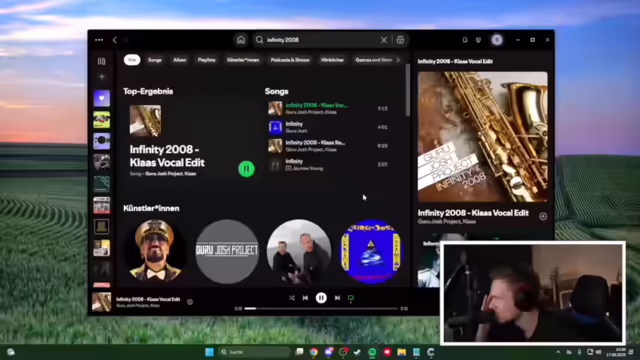Viewport: 640px width, 360px height.
Task: Open Google Chrome from taskbar
Action: tap(313, 352)
